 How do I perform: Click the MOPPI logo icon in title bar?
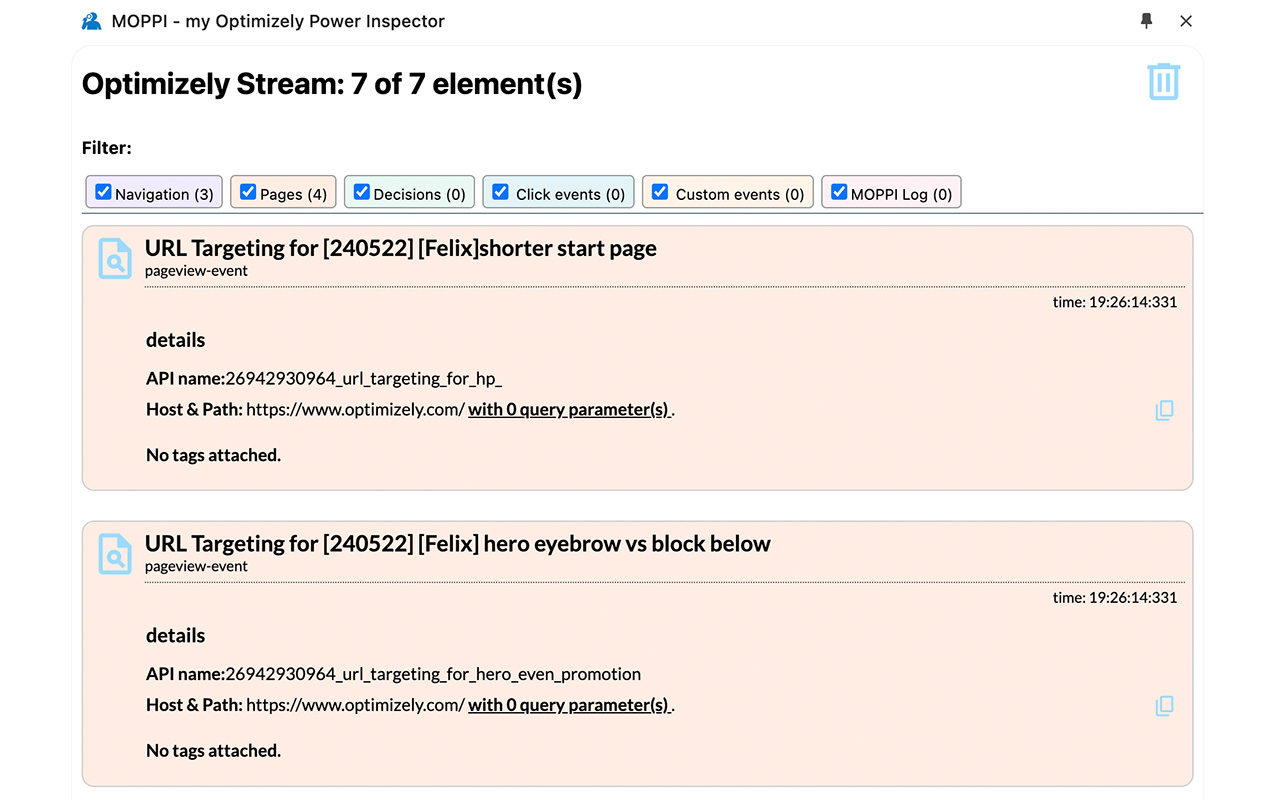point(91,21)
